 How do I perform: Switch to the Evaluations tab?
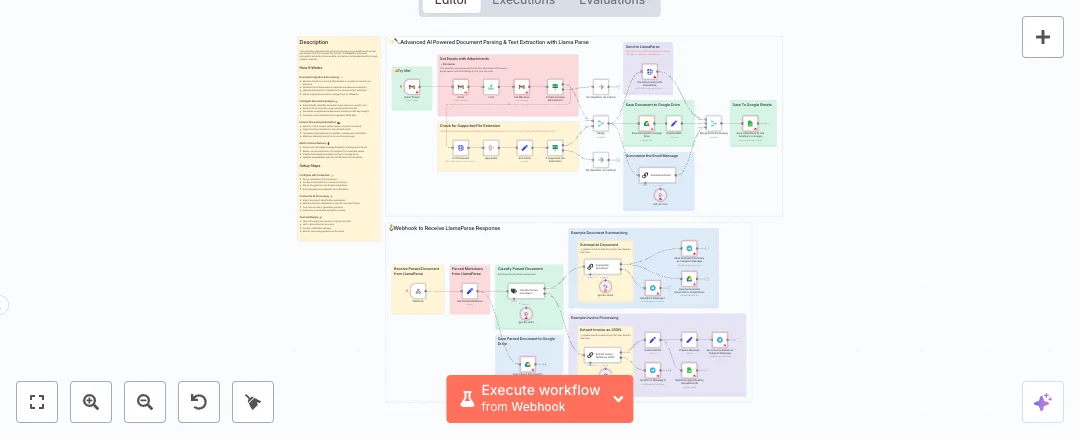pyautogui.click(x=612, y=3)
